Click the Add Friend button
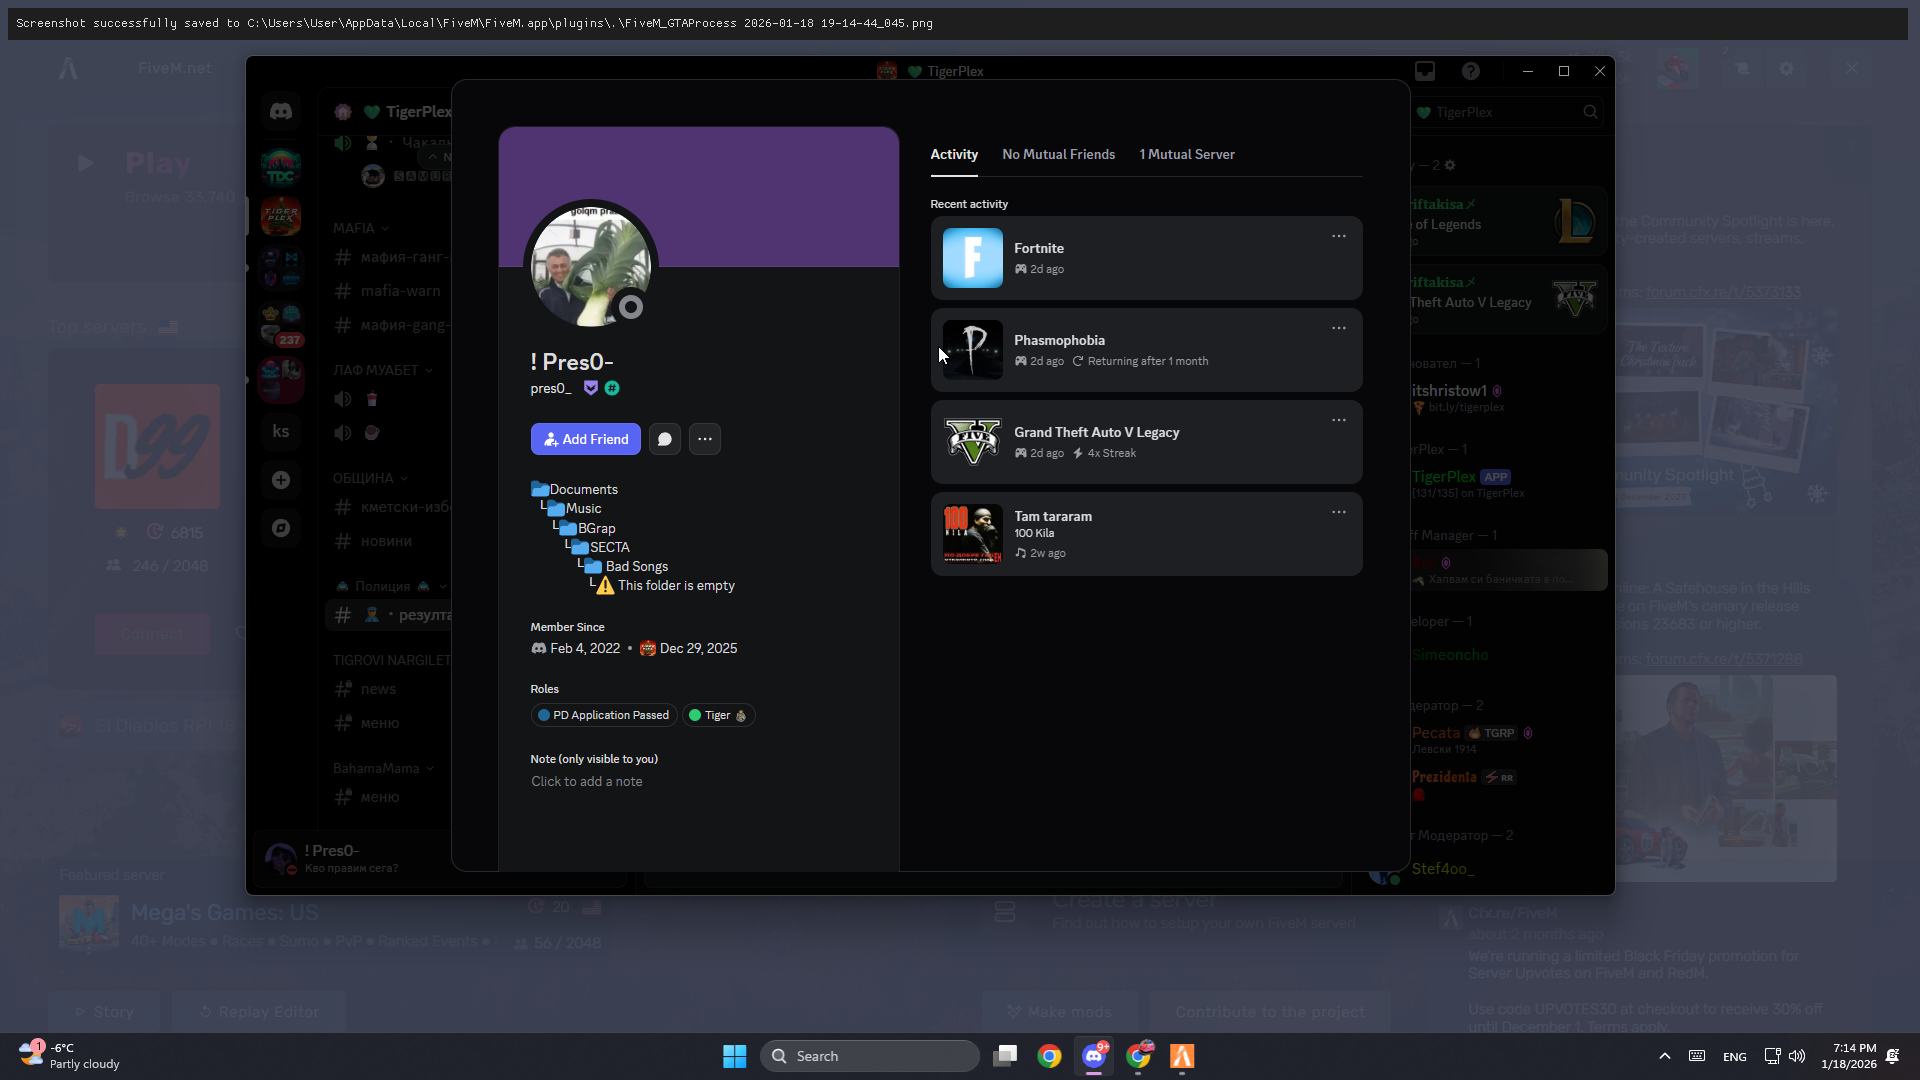1920x1080 pixels. (x=585, y=439)
